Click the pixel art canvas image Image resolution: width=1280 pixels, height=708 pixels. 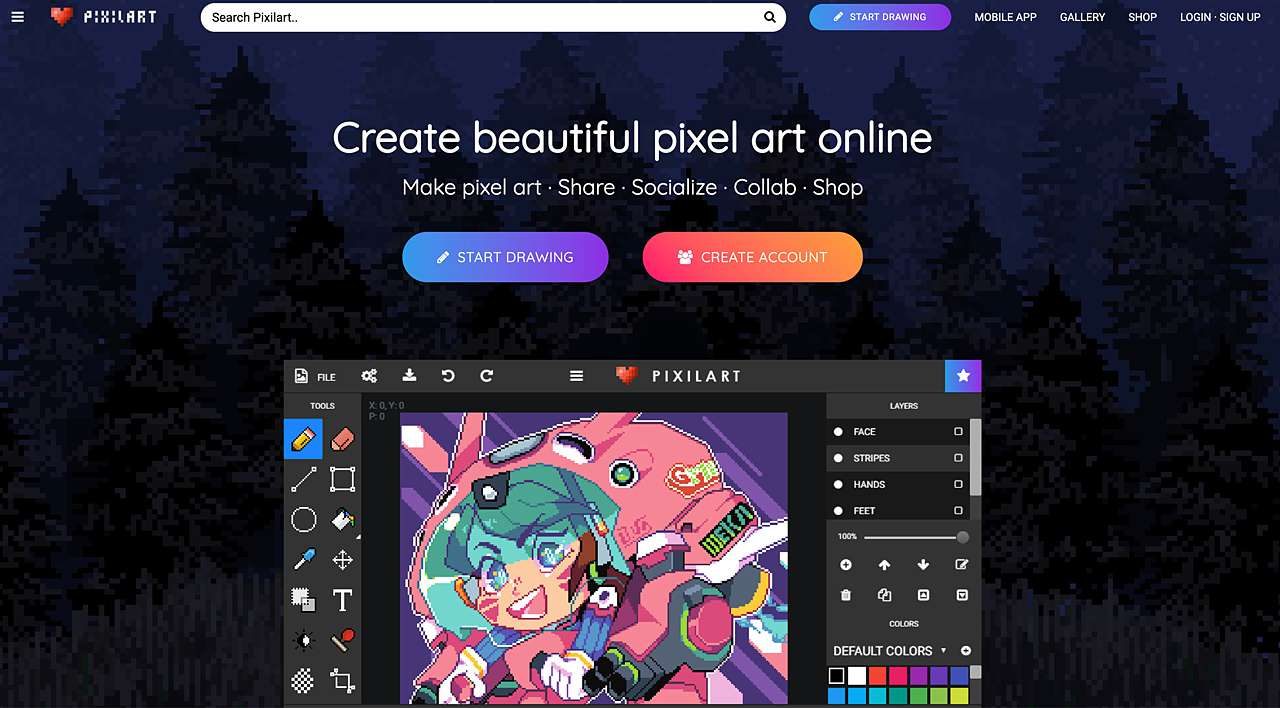point(594,558)
